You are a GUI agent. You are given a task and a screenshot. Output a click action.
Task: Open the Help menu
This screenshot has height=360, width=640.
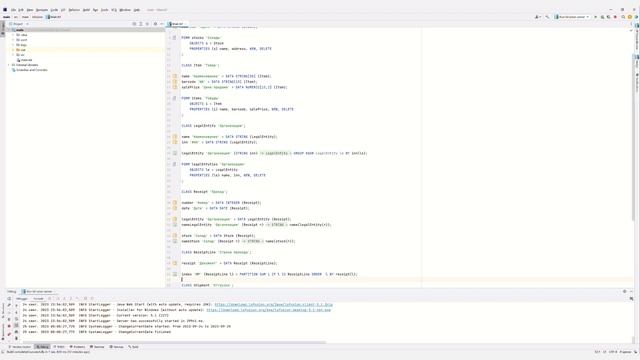(x=137, y=10)
